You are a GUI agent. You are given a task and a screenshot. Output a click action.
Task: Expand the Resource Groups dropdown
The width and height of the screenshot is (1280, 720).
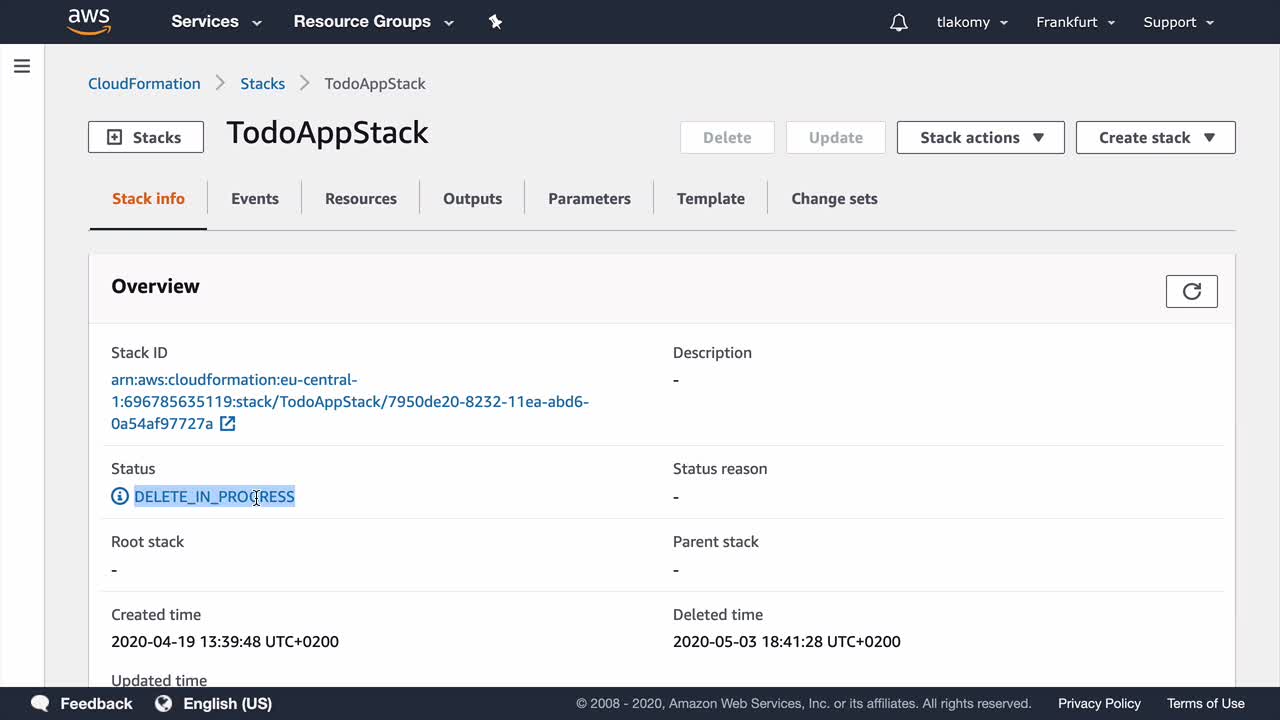(372, 22)
